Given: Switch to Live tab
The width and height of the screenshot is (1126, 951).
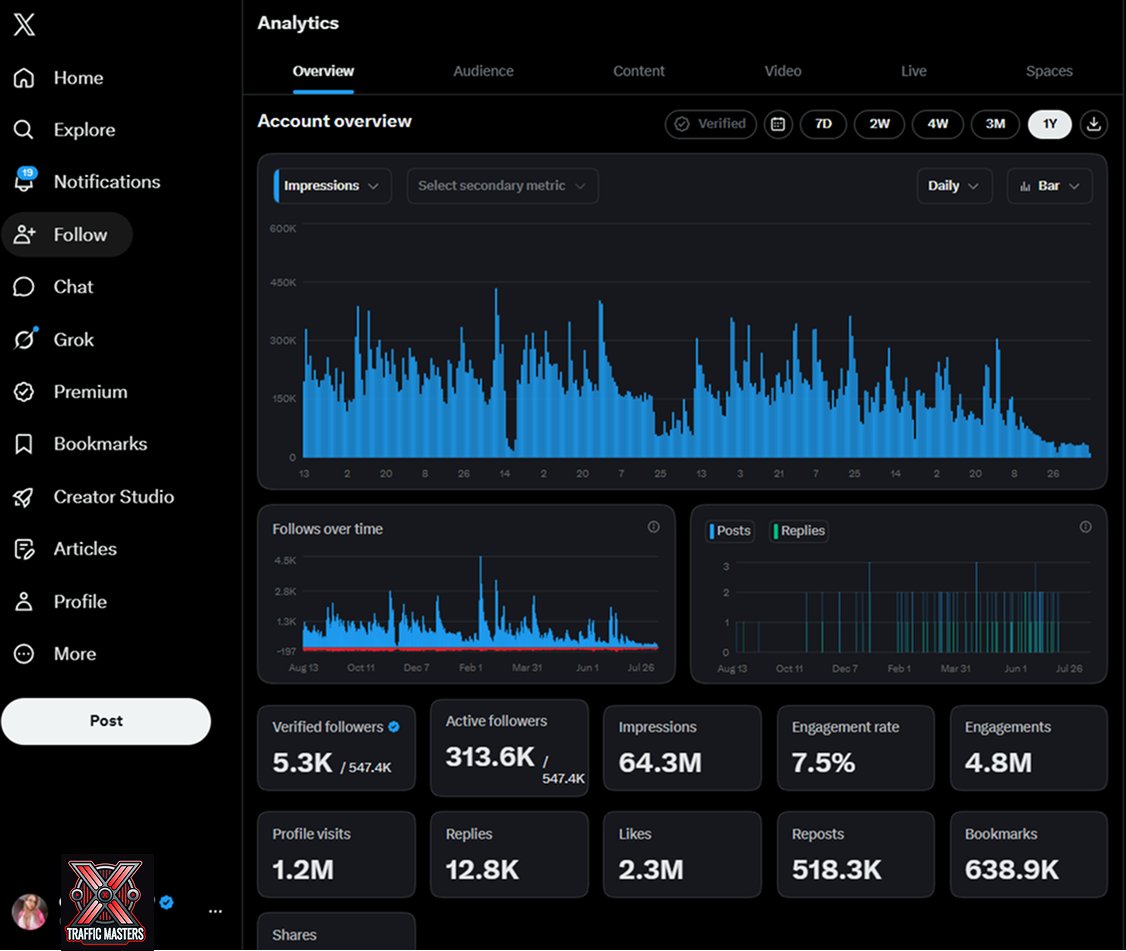Looking at the screenshot, I should tap(913, 71).
